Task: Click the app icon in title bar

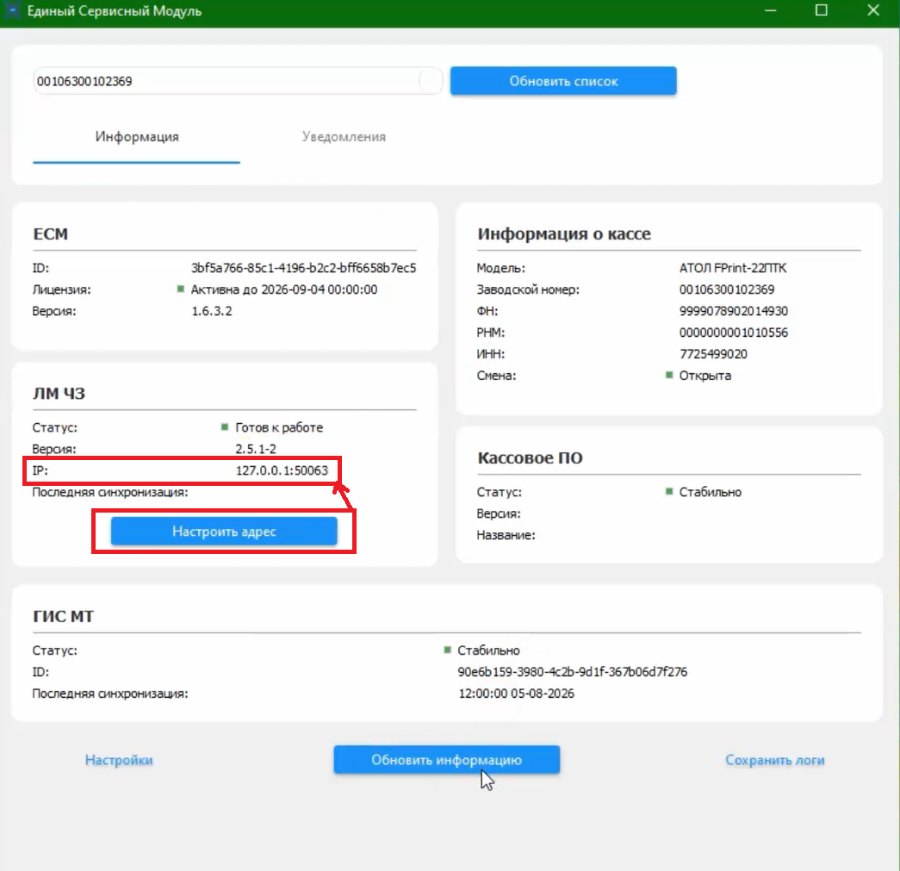Action: (x=11, y=11)
